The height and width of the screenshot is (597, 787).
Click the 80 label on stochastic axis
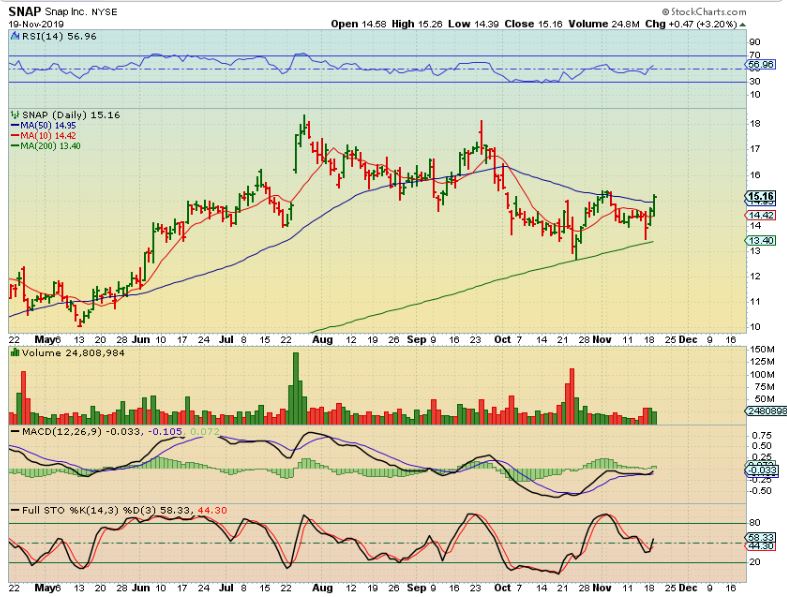[754, 523]
